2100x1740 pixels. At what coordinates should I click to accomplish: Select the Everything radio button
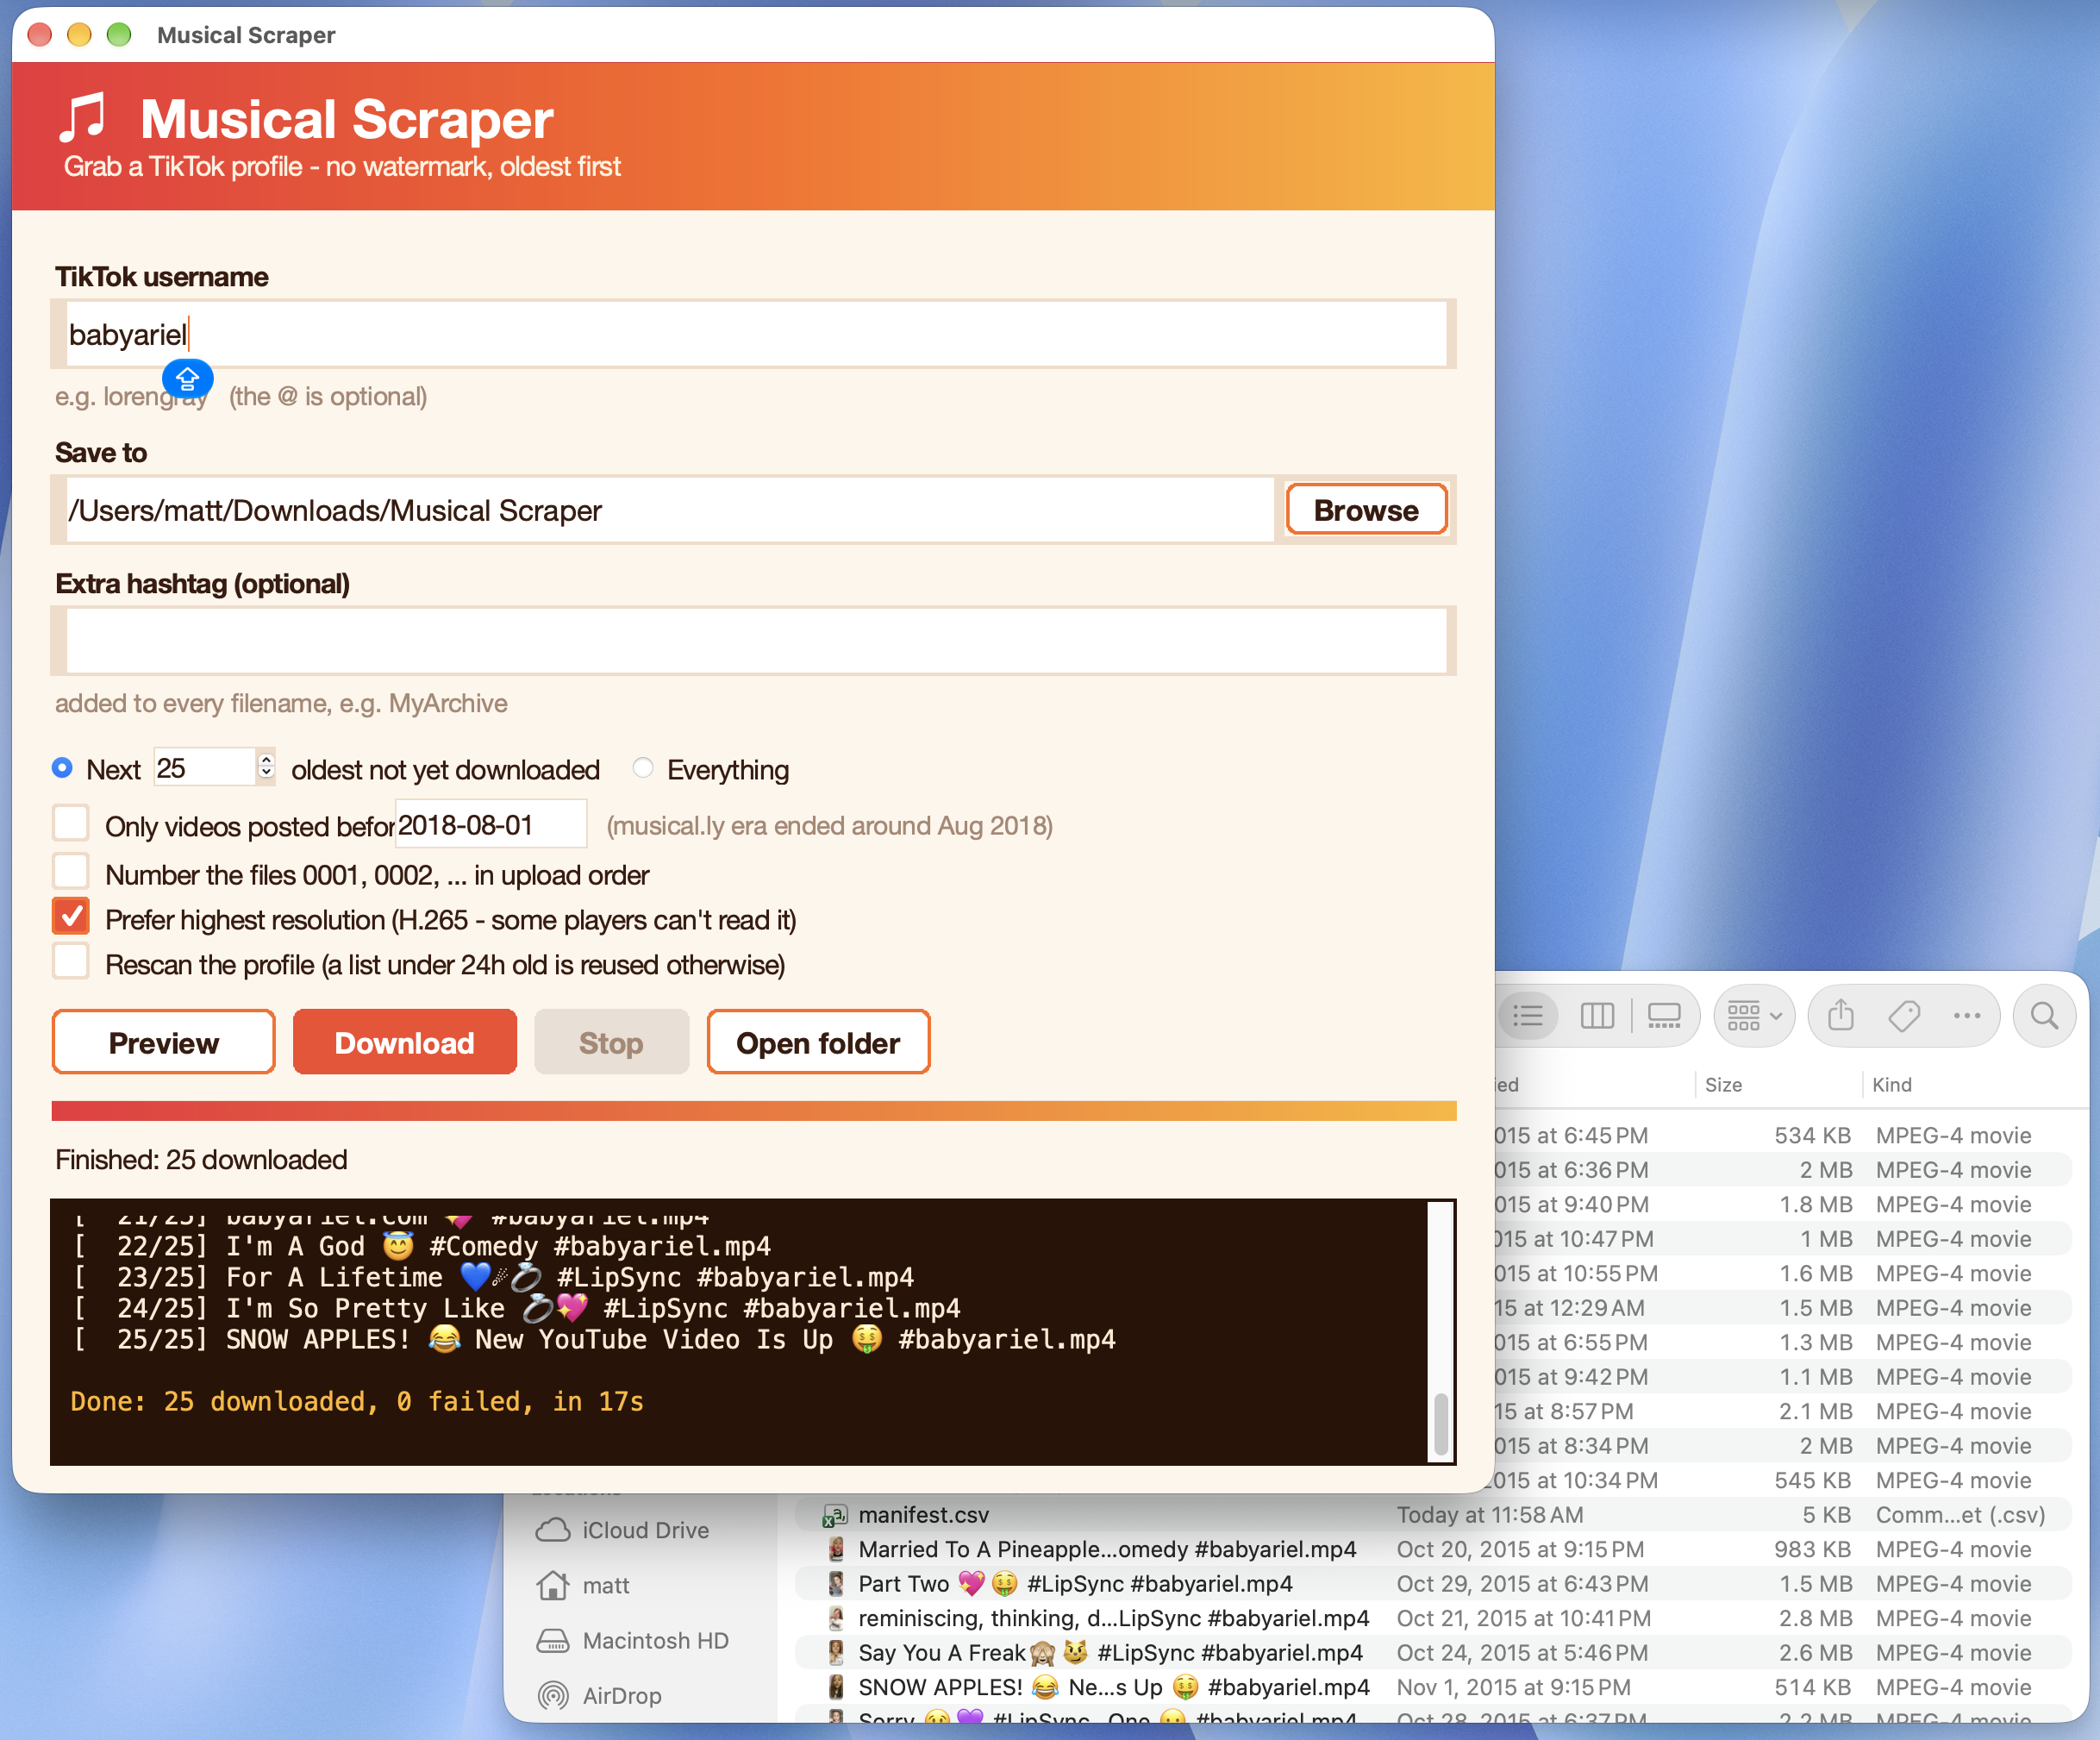[643, 768]
